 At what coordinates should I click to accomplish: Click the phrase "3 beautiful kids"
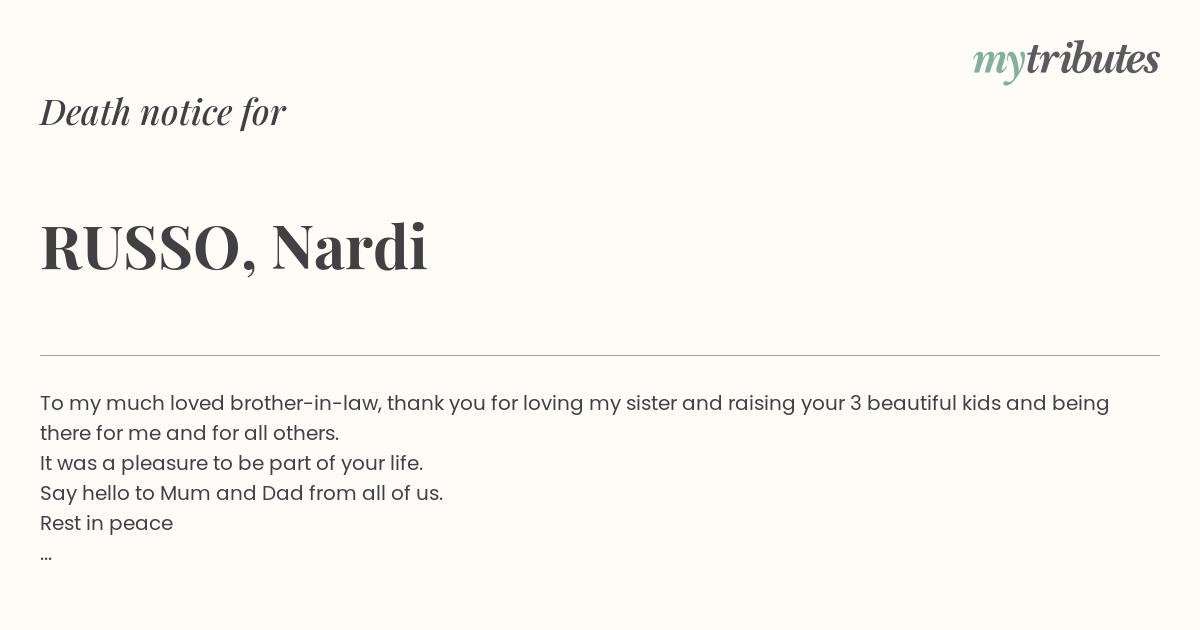[925, 403]
